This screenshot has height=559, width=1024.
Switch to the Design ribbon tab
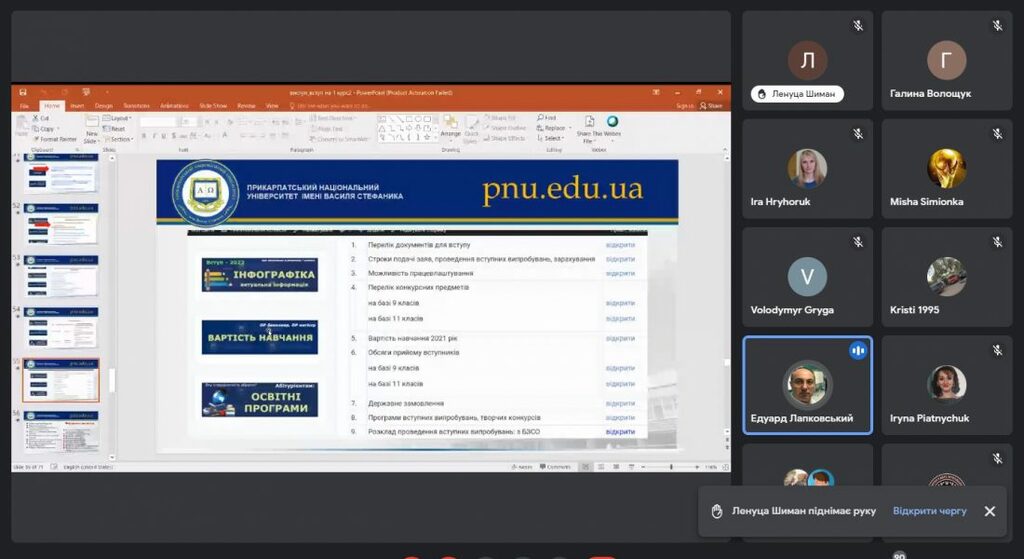pos(103,105)
